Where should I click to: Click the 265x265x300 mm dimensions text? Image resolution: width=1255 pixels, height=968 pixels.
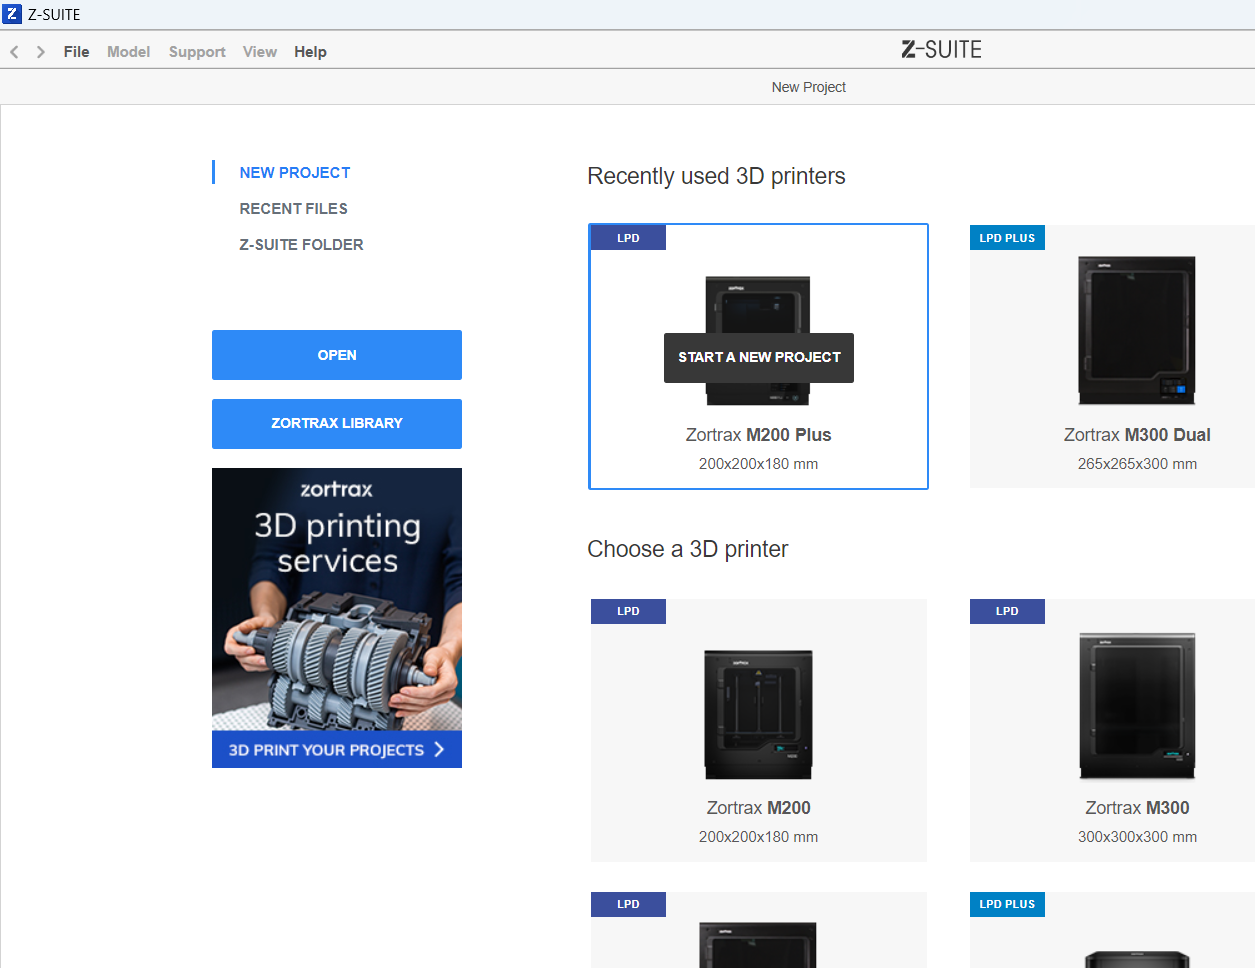click(1137, 464)
